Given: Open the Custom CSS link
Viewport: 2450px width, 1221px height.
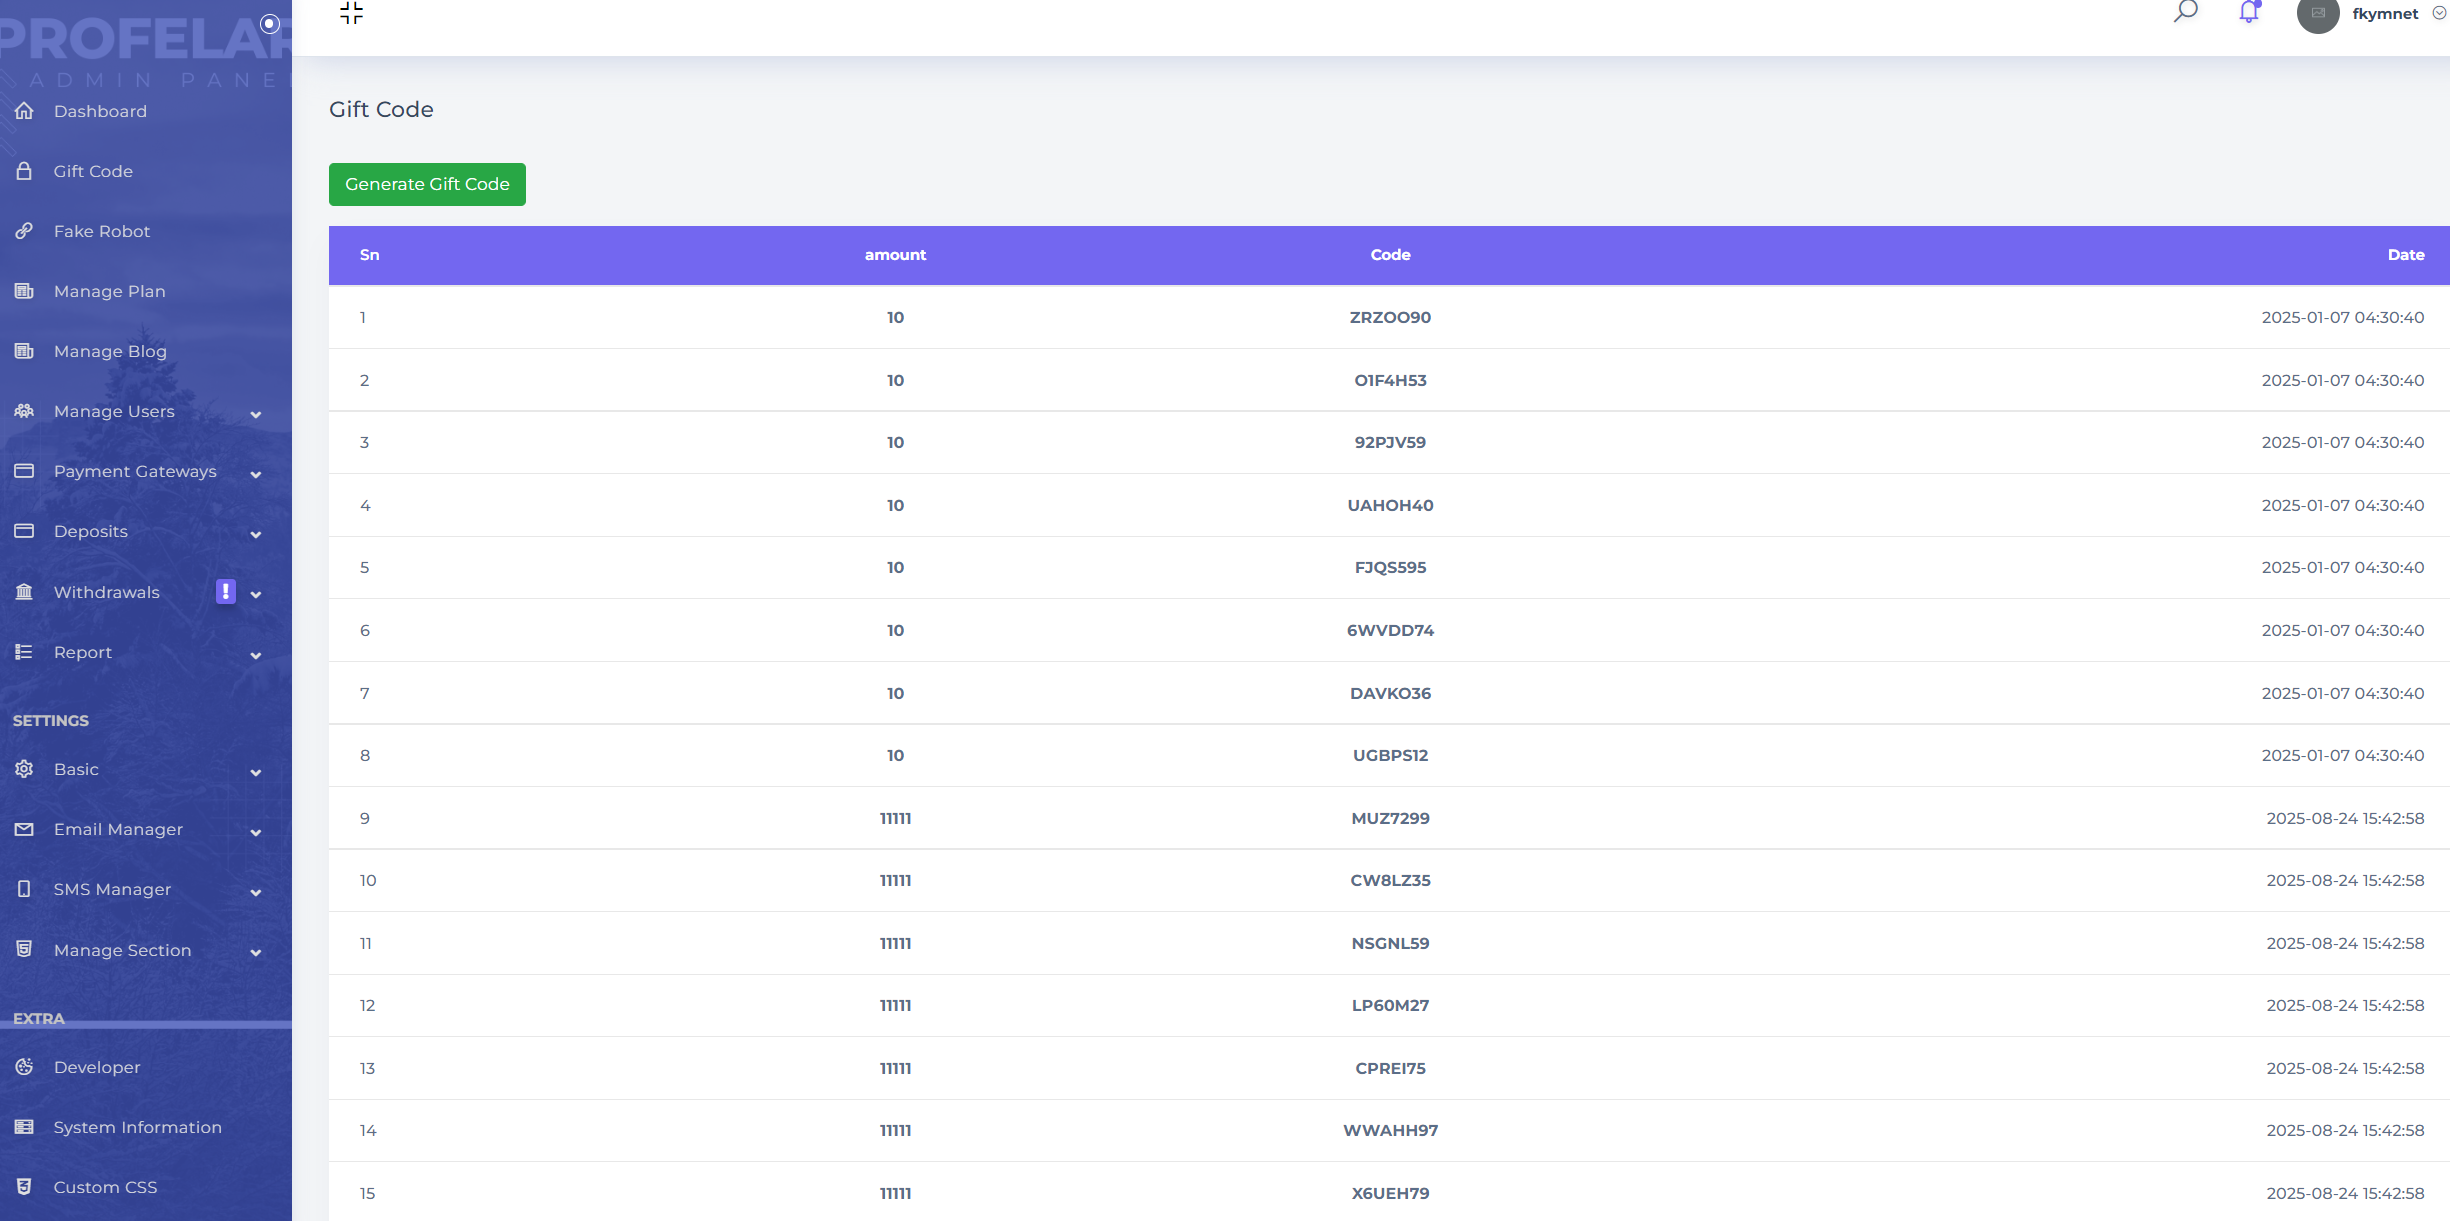Looking at the screenshot, I should pyautogui.click(x=105, y=1187).
